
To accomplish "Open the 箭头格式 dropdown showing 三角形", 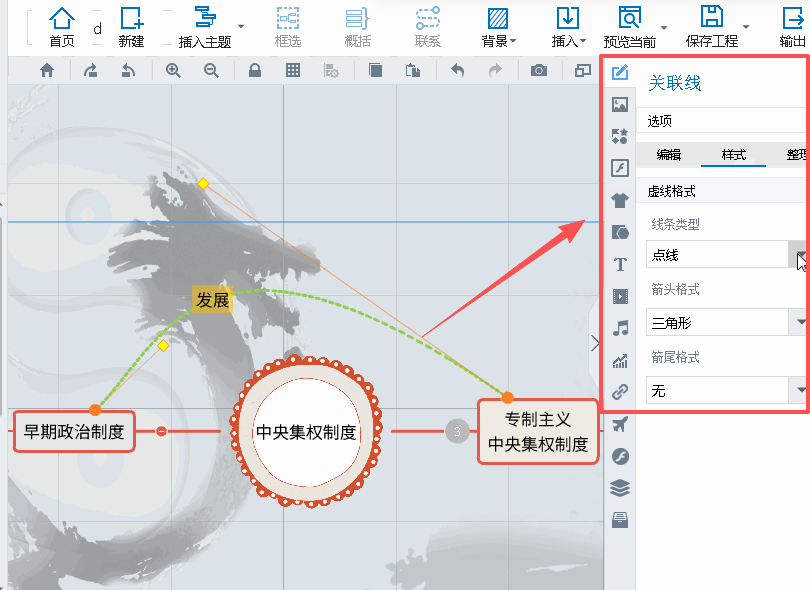I will 798,323.
